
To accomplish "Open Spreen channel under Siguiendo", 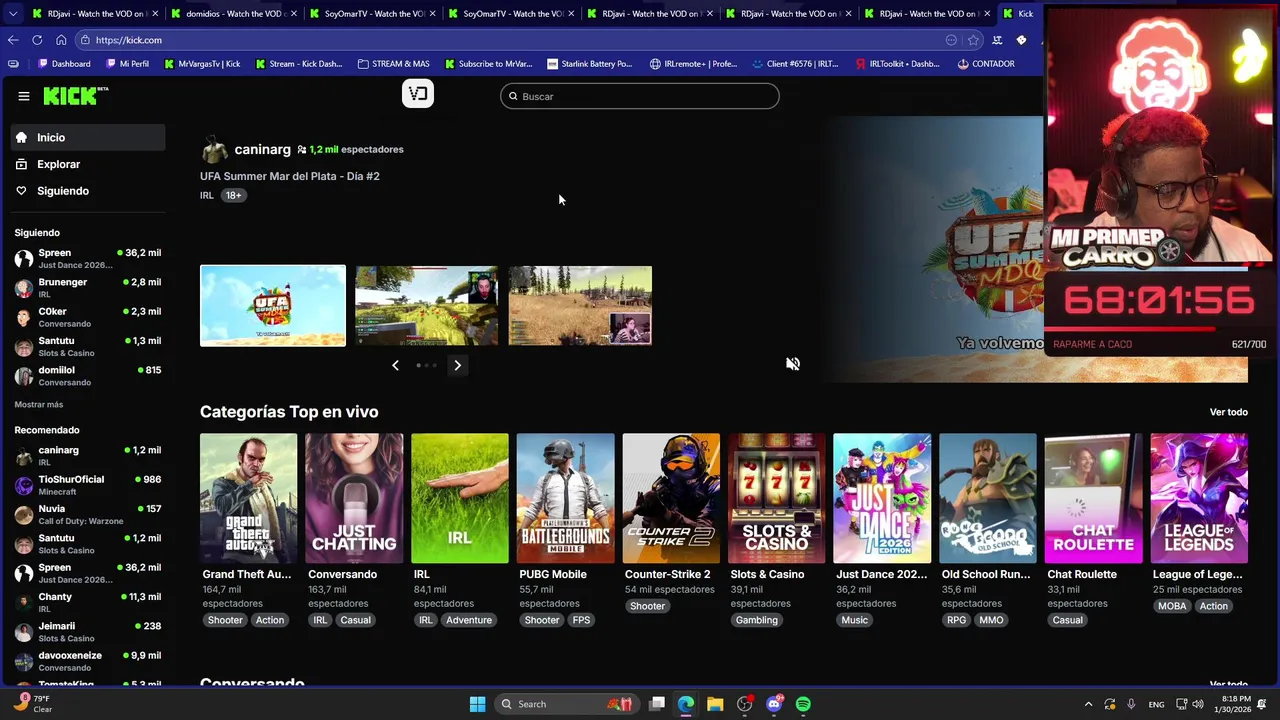I will coord(88,259).
